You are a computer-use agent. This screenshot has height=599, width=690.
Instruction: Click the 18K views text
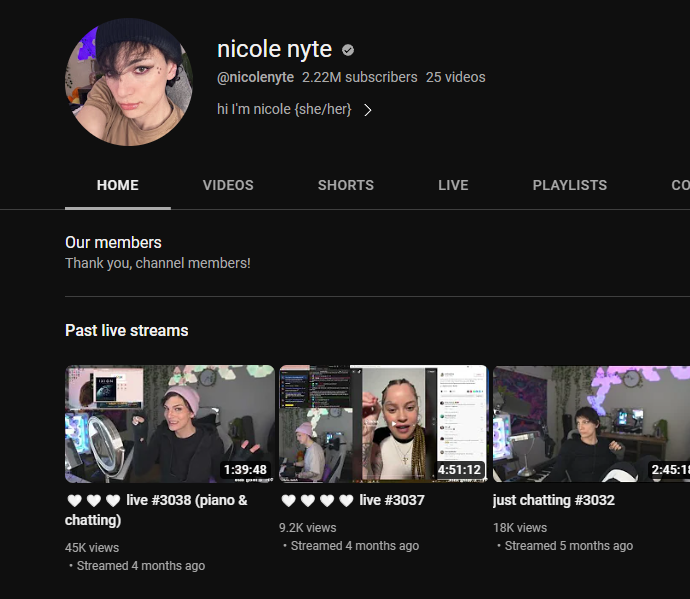click(520, 528)
